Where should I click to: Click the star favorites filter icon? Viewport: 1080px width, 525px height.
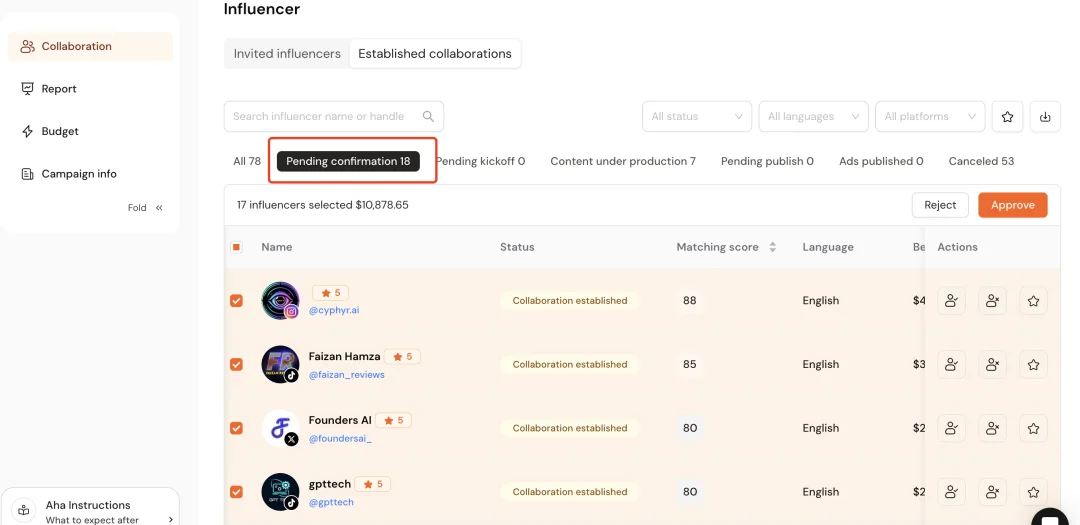(x=1007, y=117)
